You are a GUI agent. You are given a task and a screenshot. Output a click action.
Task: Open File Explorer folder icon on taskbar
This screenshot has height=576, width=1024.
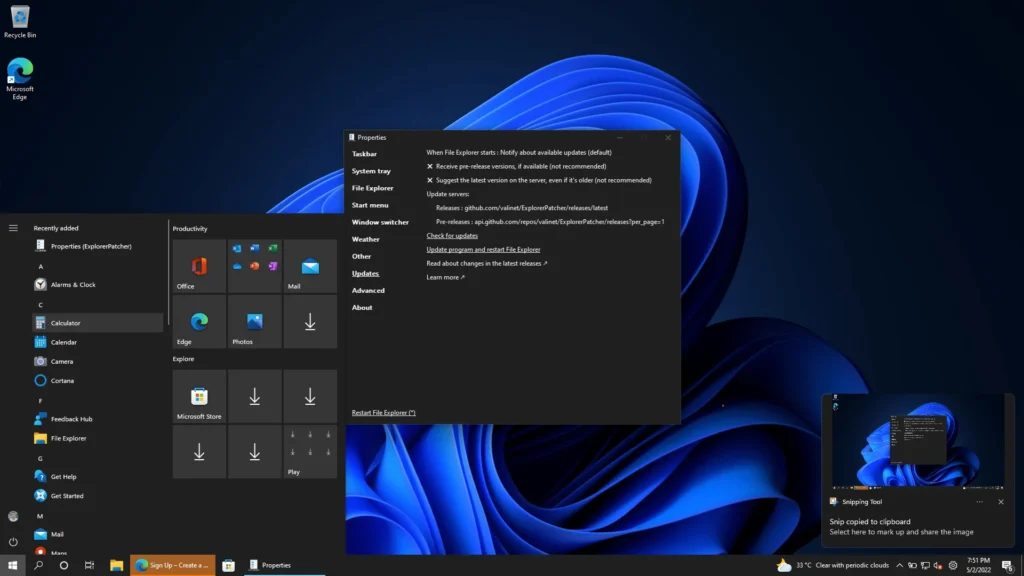[x=116, y=566]
